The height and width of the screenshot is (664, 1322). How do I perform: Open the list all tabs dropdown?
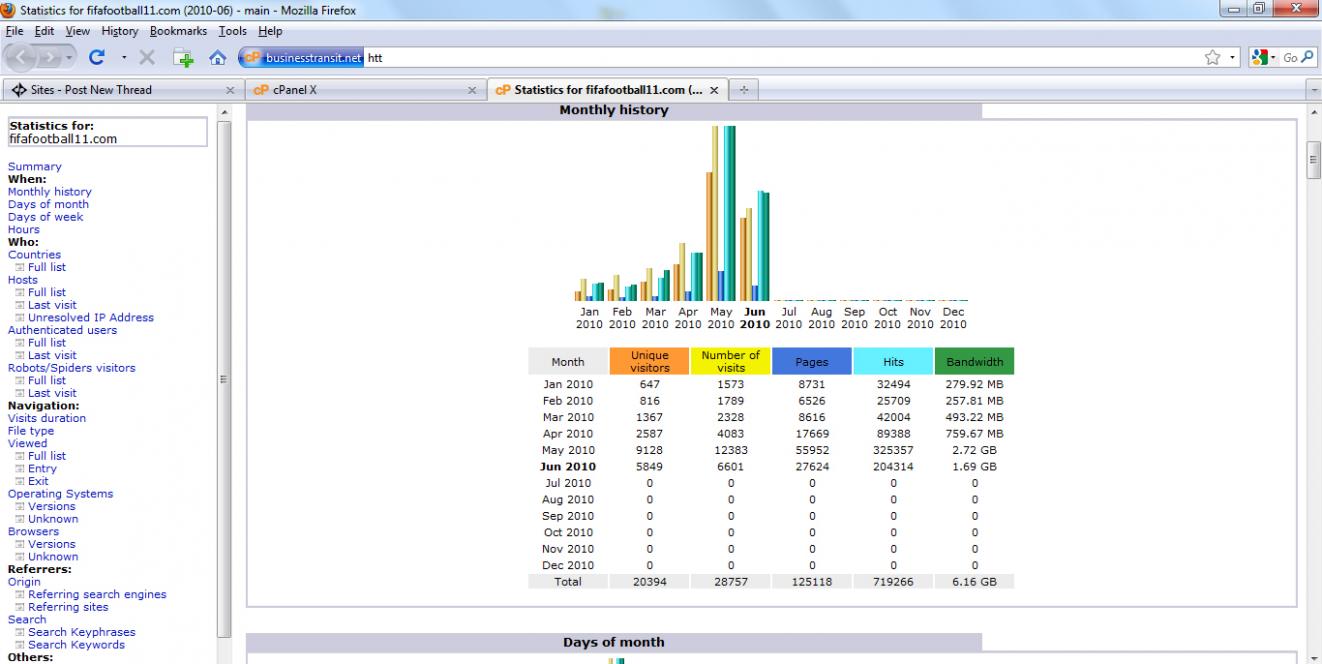(x=1314, y=90)
